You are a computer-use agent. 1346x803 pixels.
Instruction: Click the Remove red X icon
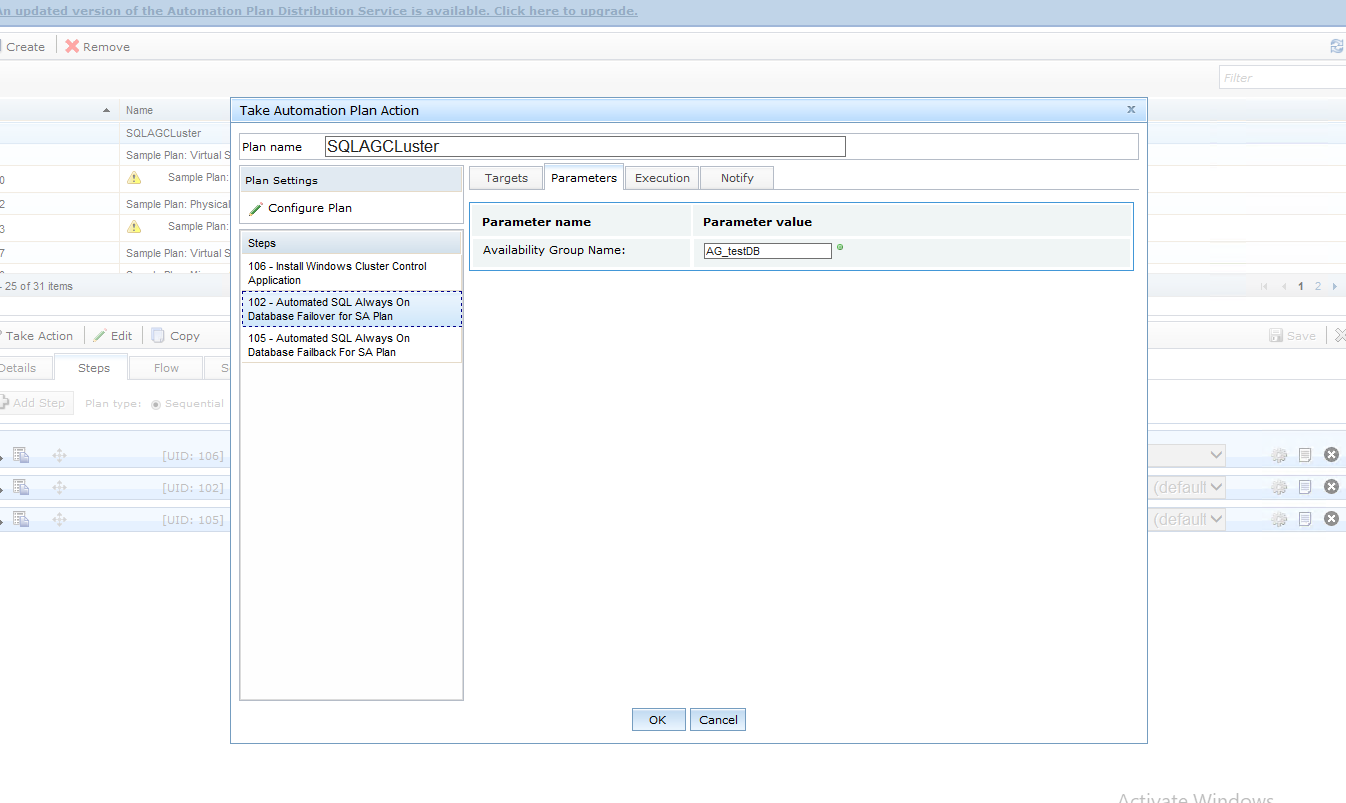[x=72, y=47]
